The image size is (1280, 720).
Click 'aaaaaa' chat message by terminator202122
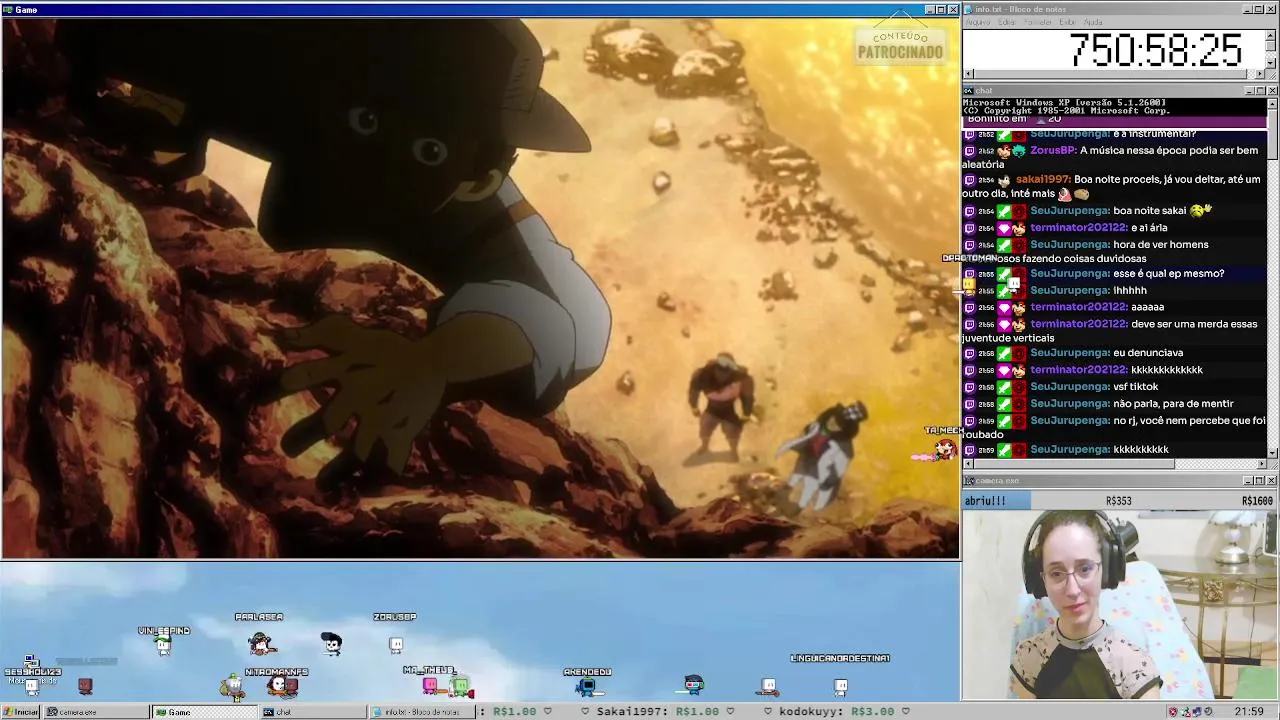(x=1147, y=307)
